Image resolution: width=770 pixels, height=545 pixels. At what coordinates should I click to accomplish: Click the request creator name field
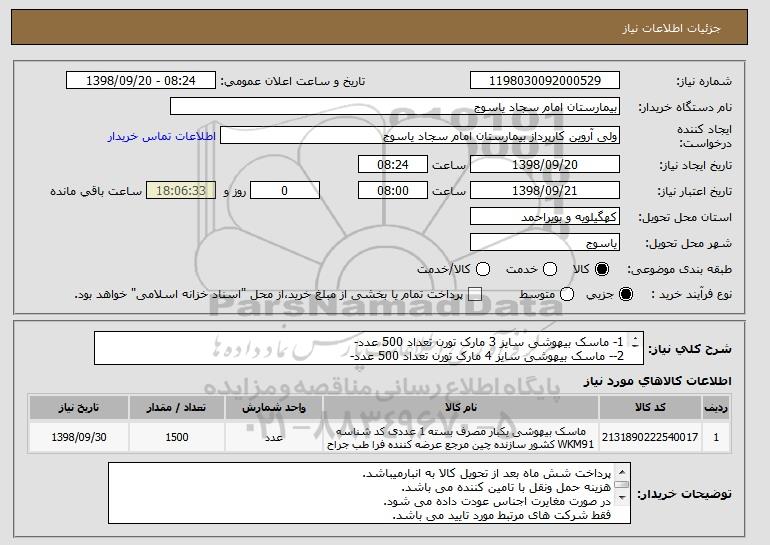point(420,136)
